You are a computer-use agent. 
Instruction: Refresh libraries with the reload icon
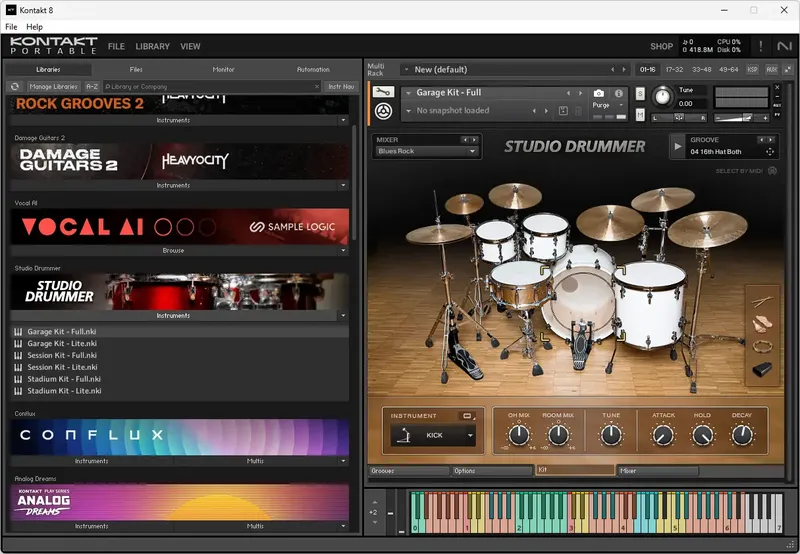(x=15, y=87)
